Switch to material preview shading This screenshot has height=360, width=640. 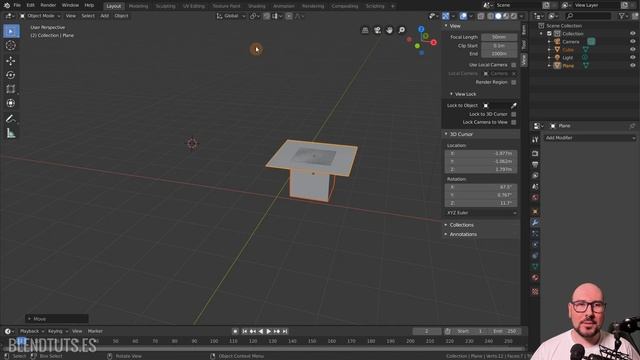tap(506, 16)
